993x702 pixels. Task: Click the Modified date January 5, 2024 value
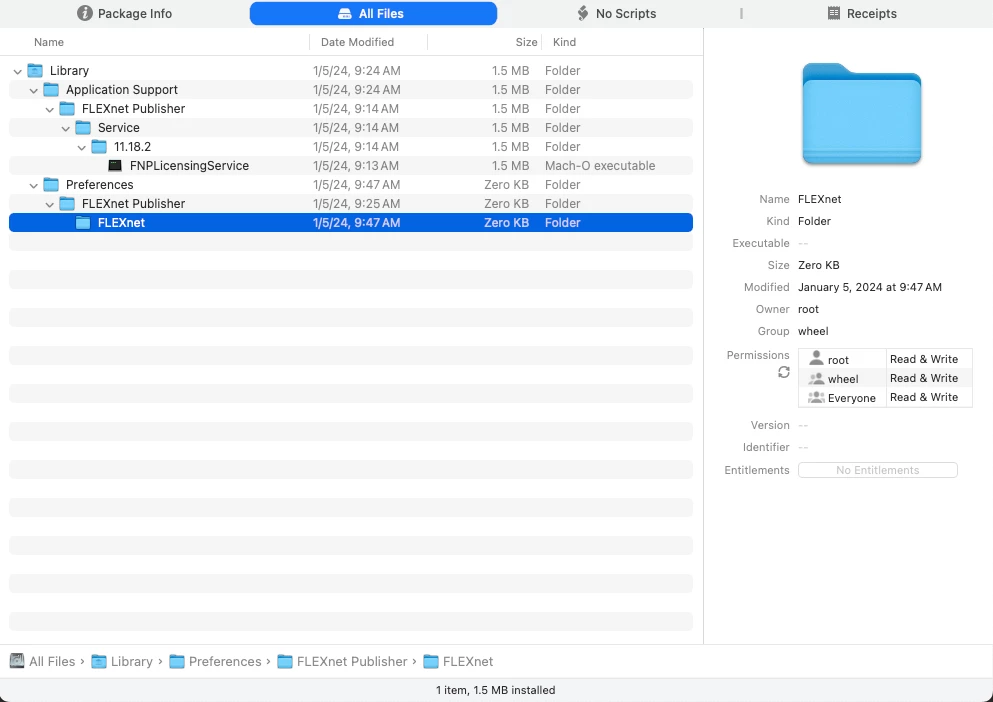(x=870, y=287)
